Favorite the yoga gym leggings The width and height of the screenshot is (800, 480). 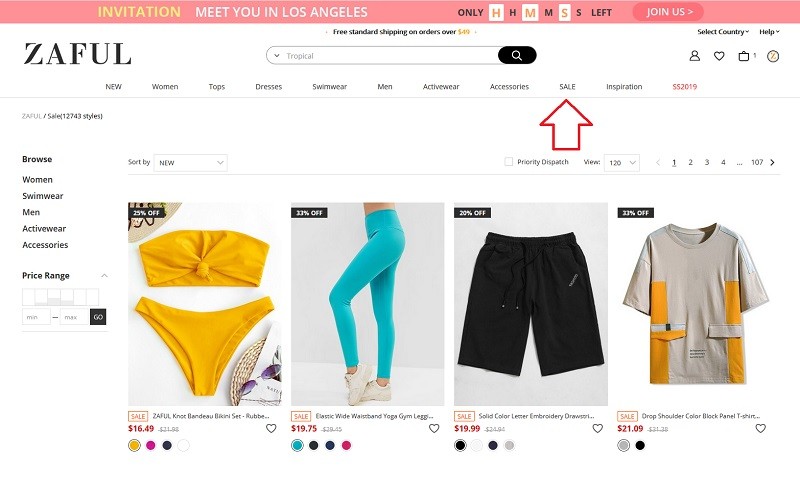(434, 428)
